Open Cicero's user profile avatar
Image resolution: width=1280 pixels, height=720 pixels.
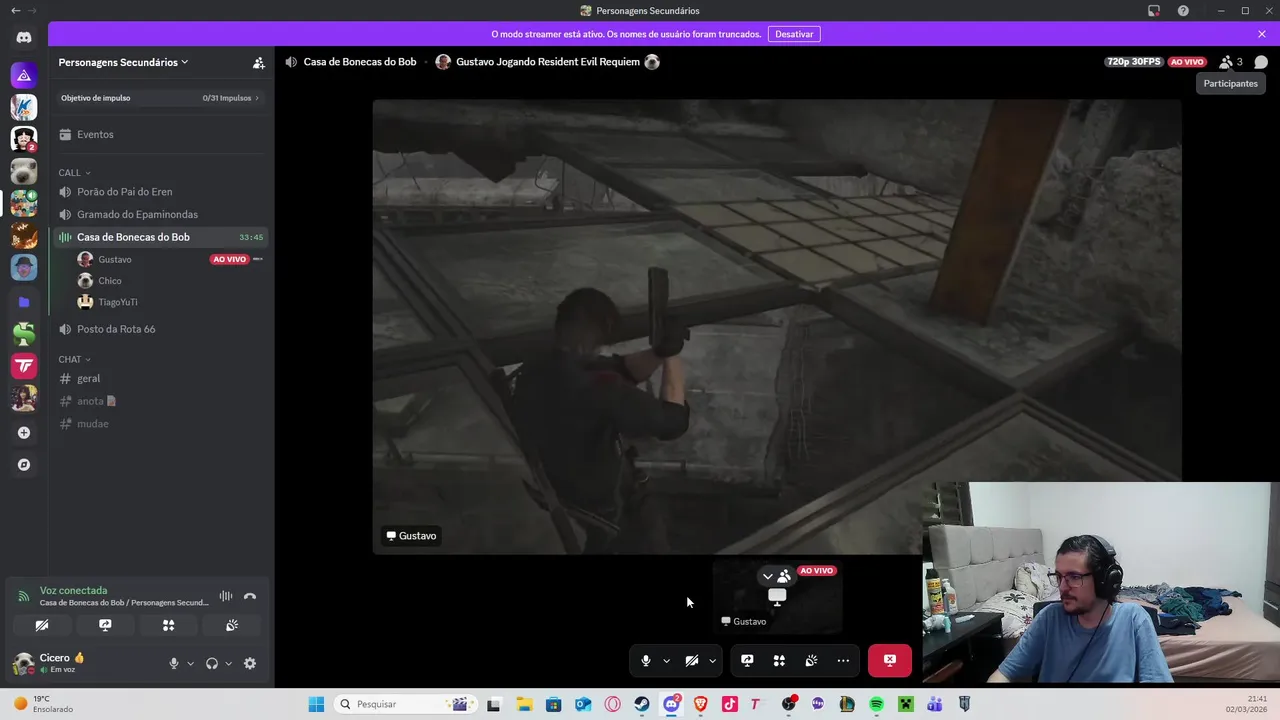pos(24,663)
